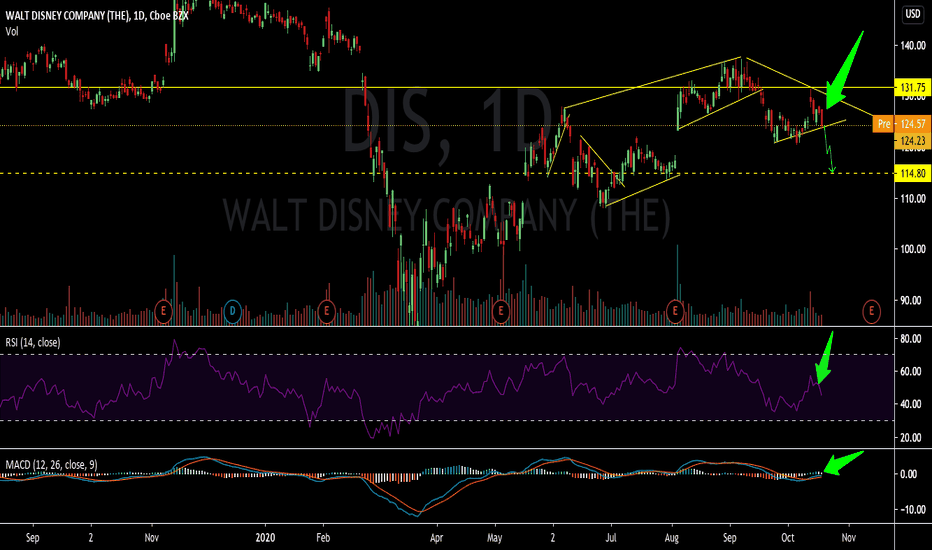Click the Apr label on time axis
Screen dimensions: 932x550
[x=437, y=538]
